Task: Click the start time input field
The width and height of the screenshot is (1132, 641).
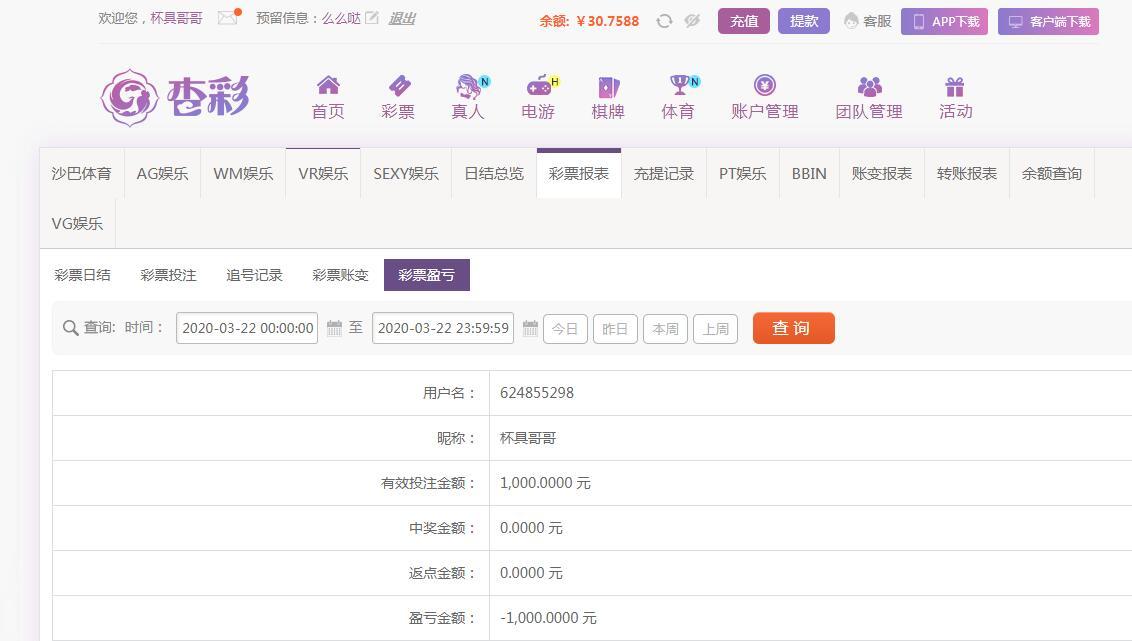Action: coord(247,328)
